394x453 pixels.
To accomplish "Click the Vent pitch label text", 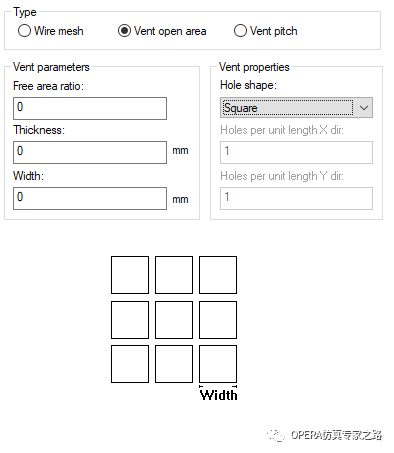I will pyautogui.click(x=273, y=31).
